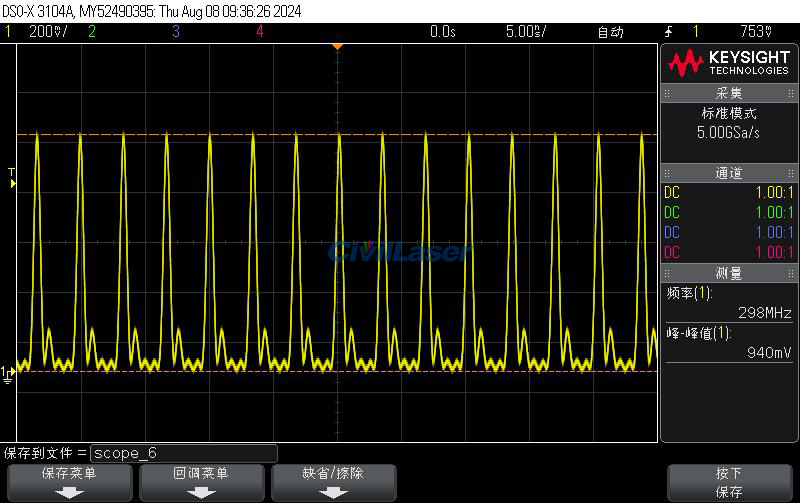
Task: Click the 5.00GSa/s sample rate
Action: (x=728, y=133)
